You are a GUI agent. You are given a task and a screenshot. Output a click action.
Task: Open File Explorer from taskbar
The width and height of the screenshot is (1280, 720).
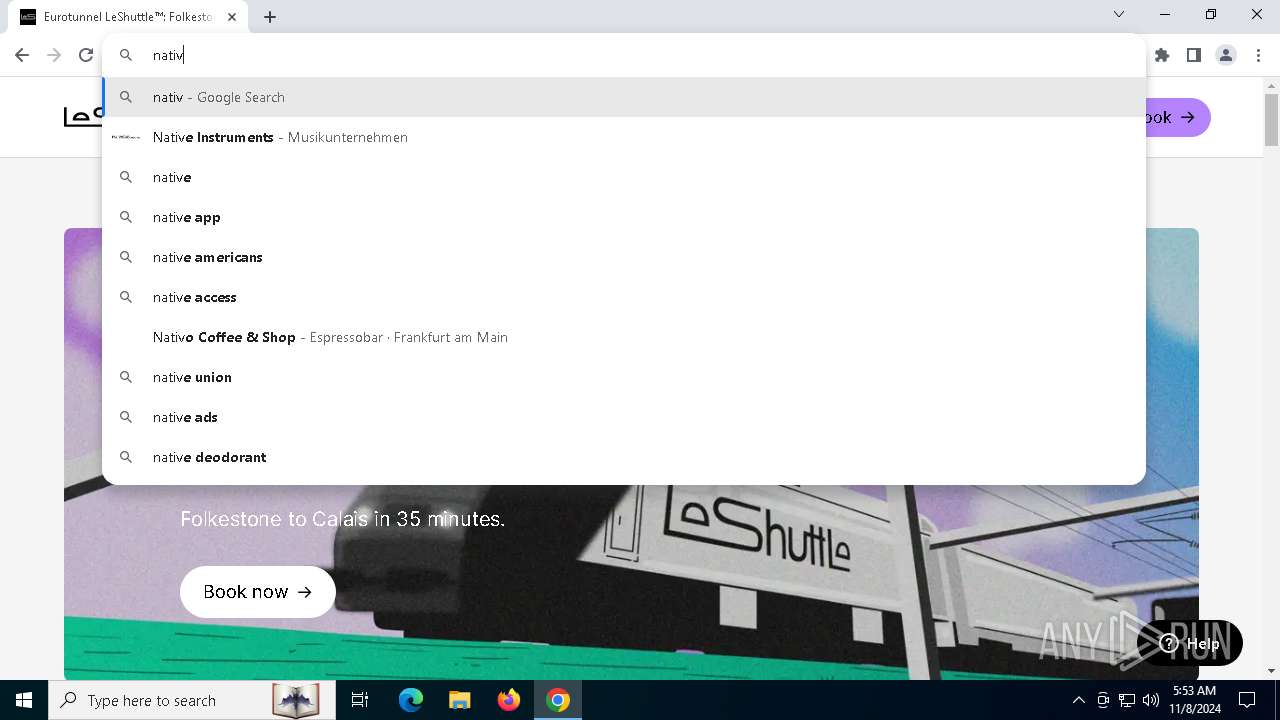pyautogui.click(x=460, y=700)
